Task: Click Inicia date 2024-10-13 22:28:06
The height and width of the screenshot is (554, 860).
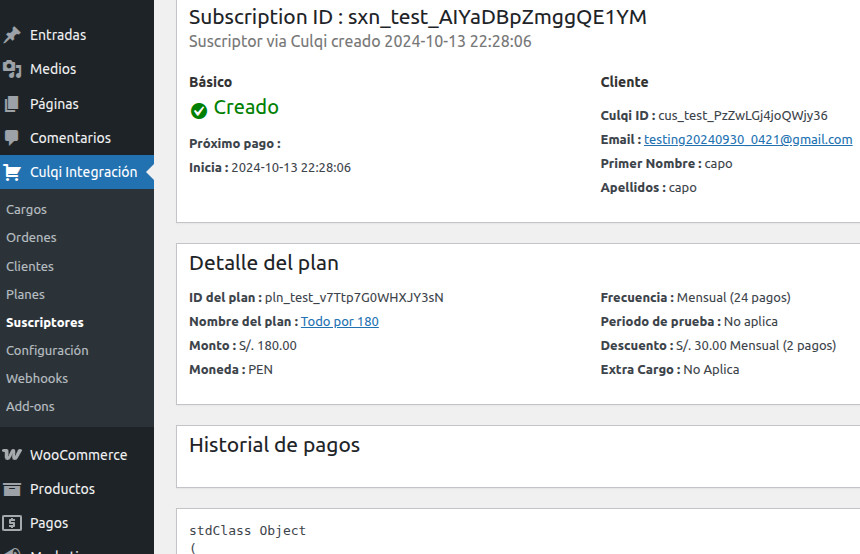Action: pyautogui.click(x=291, y=168)
